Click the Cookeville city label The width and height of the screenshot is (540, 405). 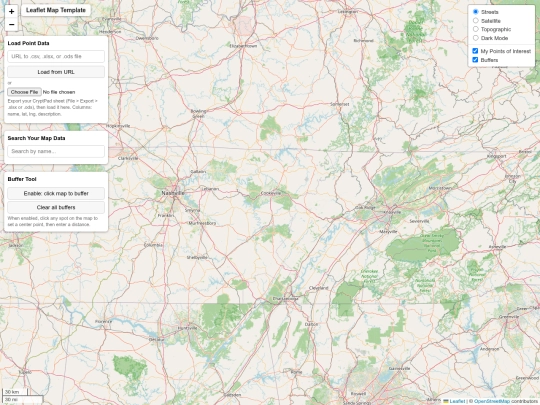click(271, 193)
